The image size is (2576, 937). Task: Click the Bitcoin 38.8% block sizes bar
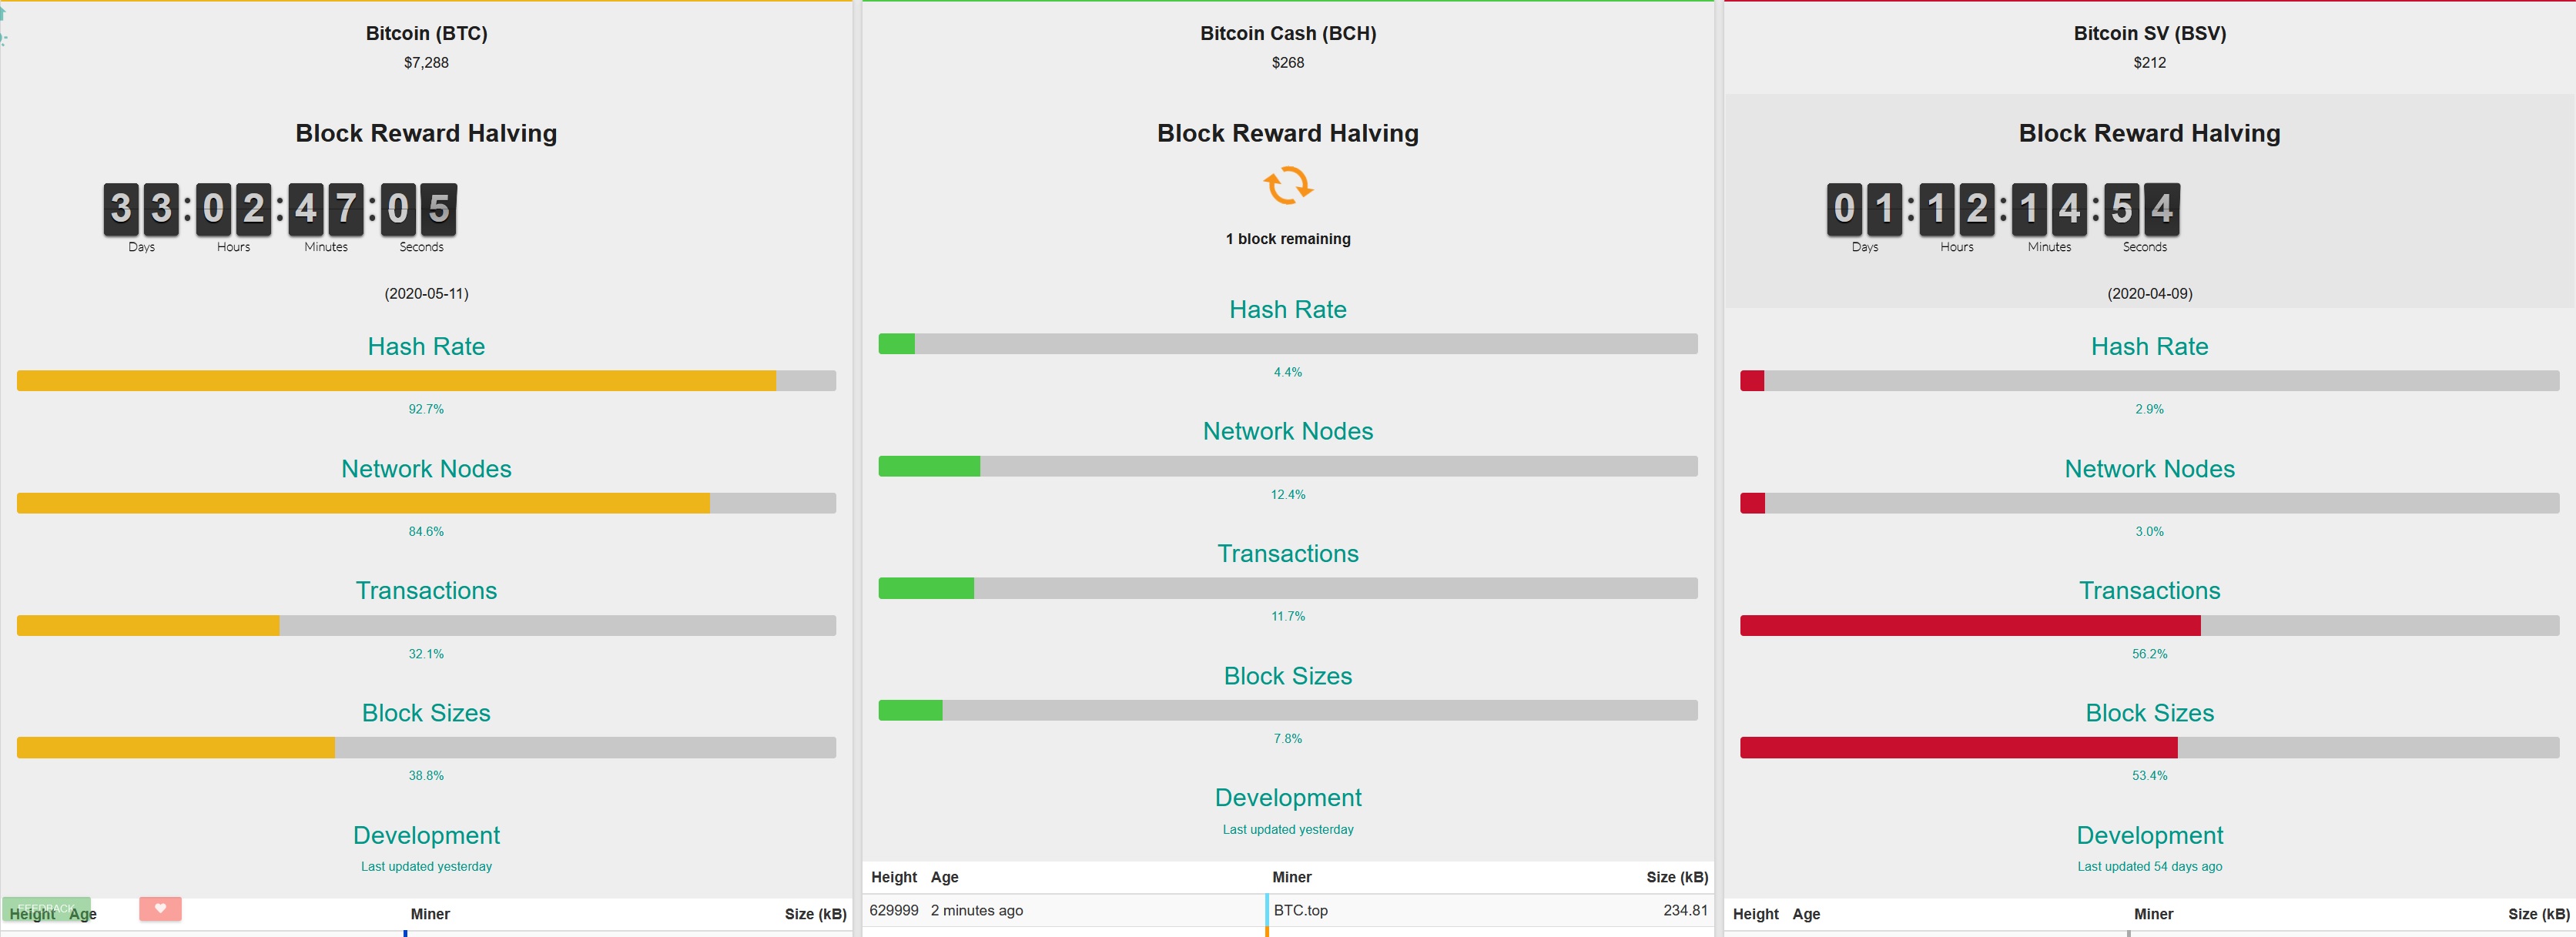pos(426,748)
